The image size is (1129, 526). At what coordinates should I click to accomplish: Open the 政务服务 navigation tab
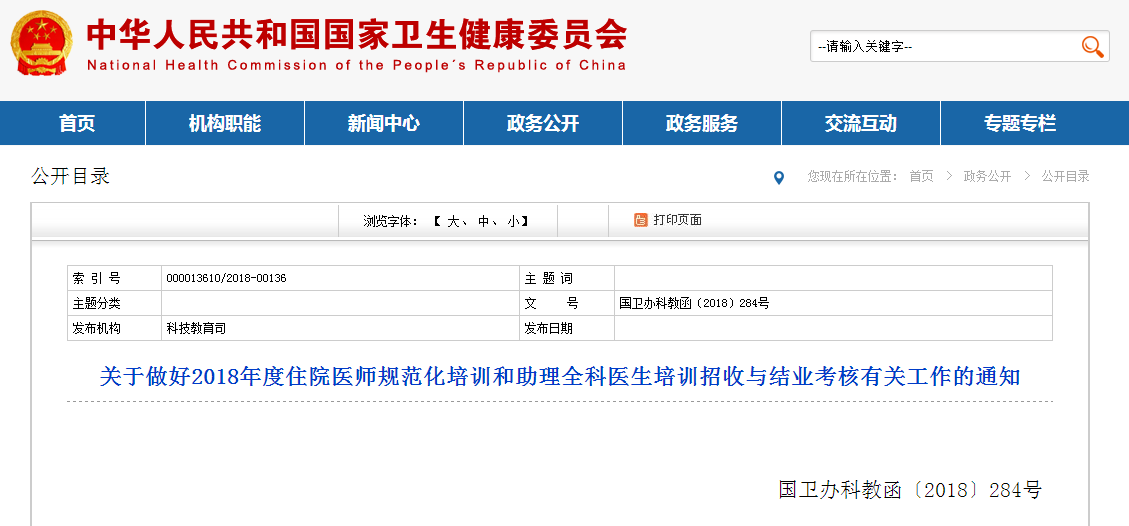702,123
